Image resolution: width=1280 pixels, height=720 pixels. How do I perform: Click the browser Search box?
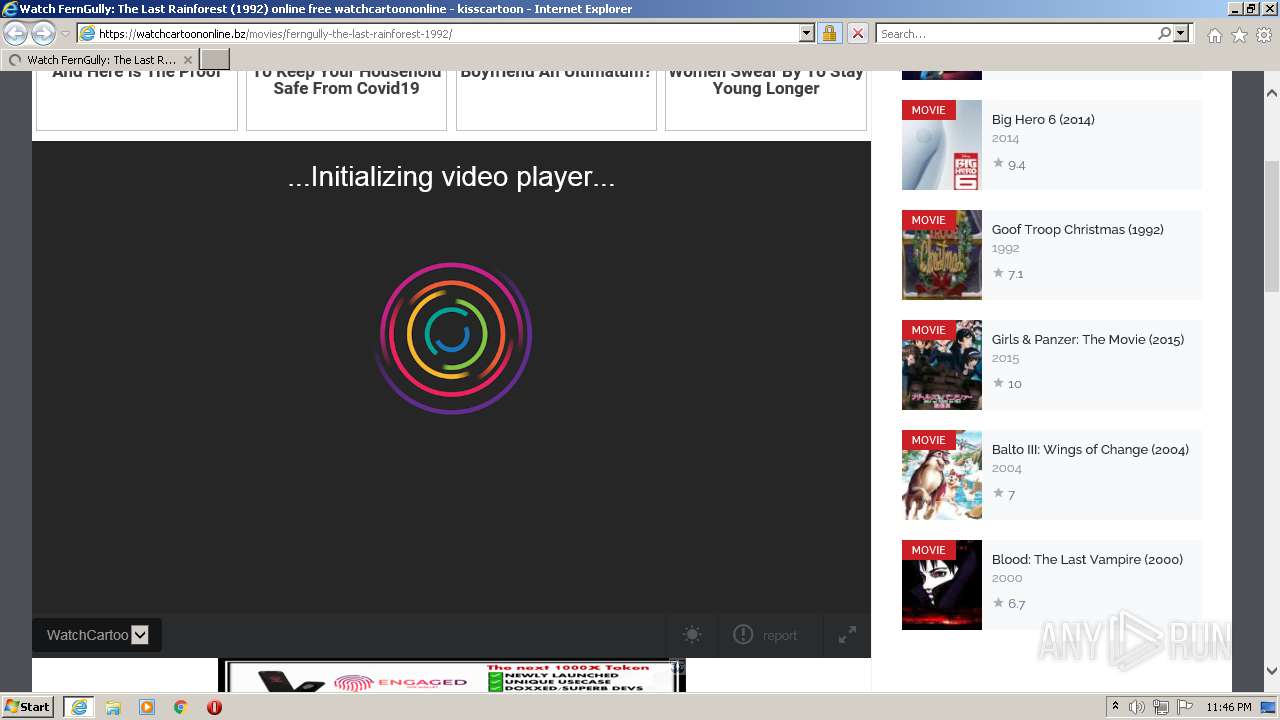point(1017,33)
